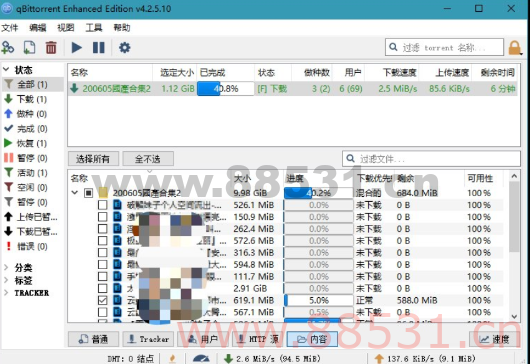Select the 完成 (0) status filter
Viewport: 530px width, 364px height.
[x=32, y=129]
